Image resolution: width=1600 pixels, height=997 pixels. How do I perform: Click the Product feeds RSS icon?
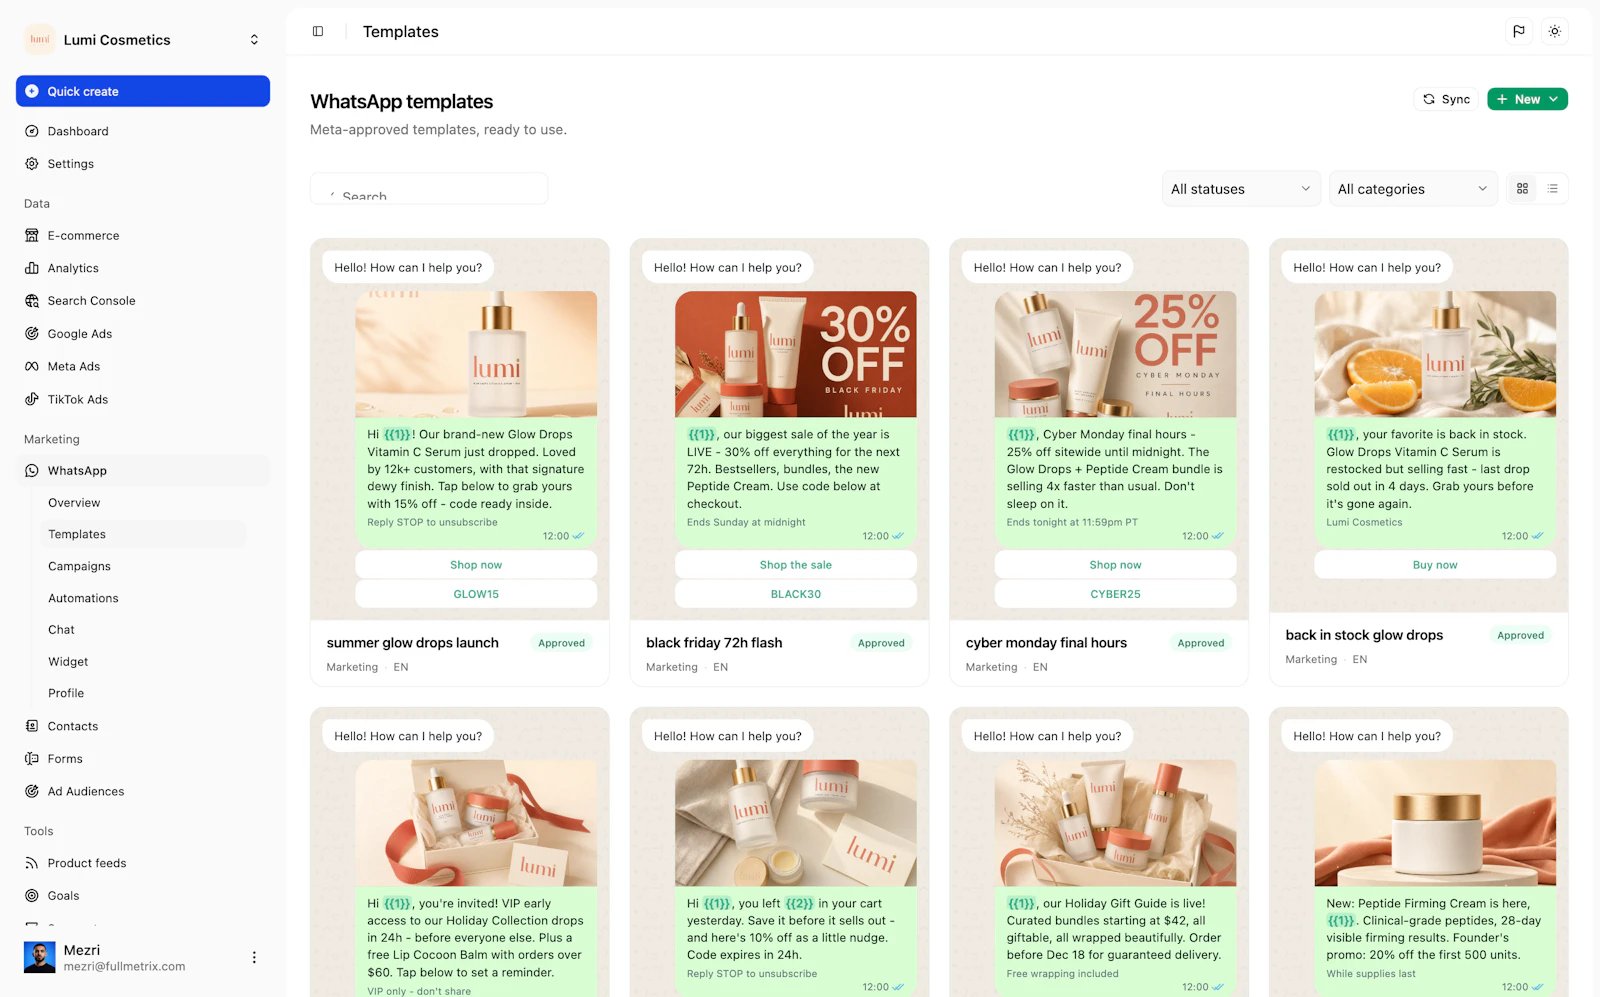pos(32,863)
